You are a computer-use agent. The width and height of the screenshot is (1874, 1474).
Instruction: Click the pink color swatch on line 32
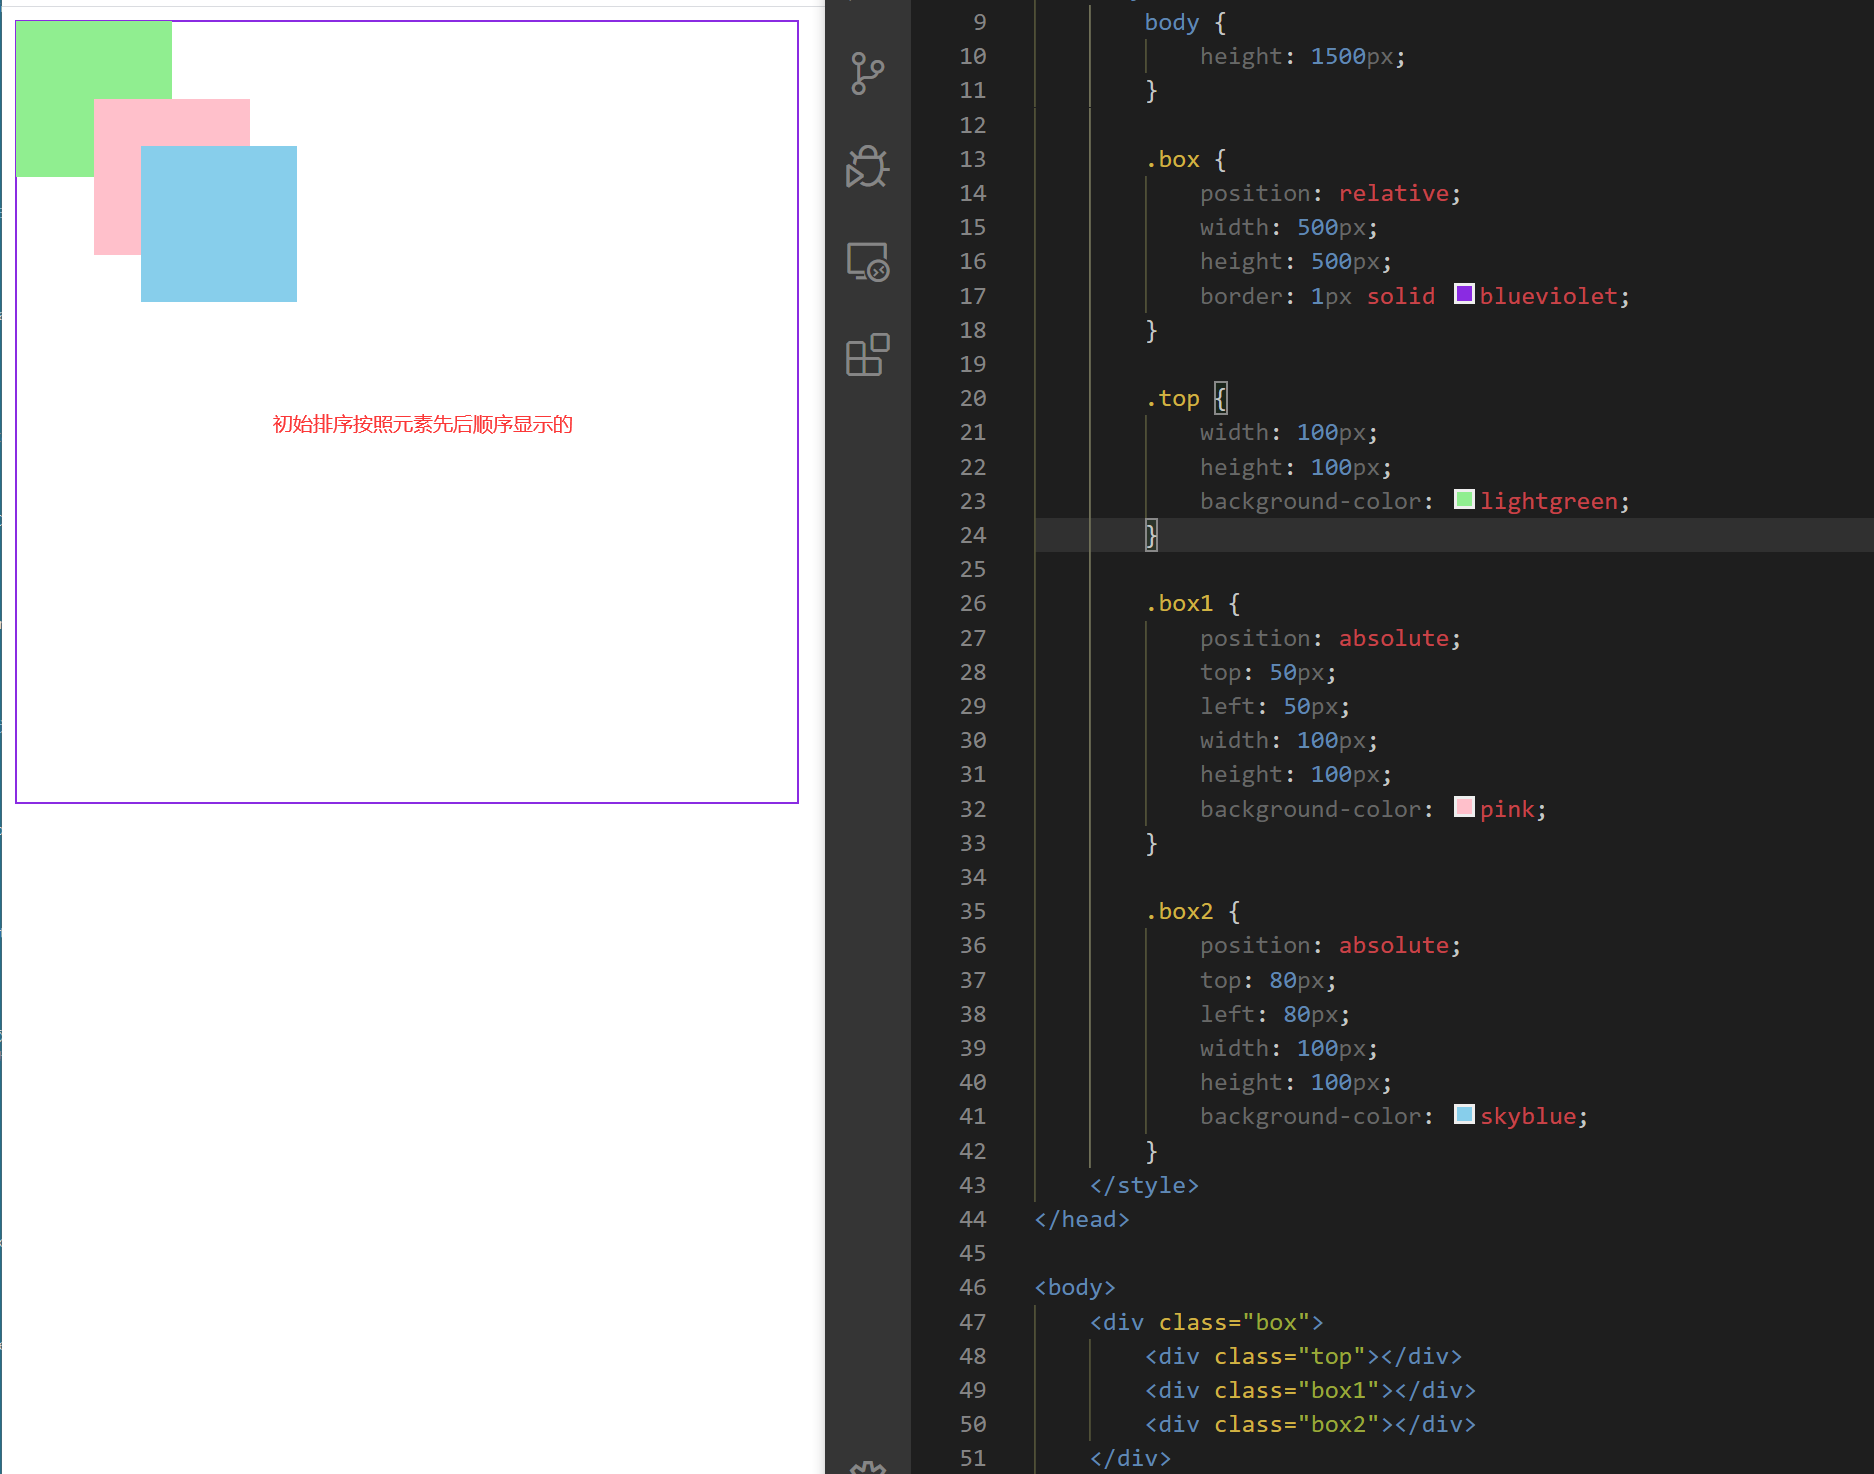pos(1464,807)
